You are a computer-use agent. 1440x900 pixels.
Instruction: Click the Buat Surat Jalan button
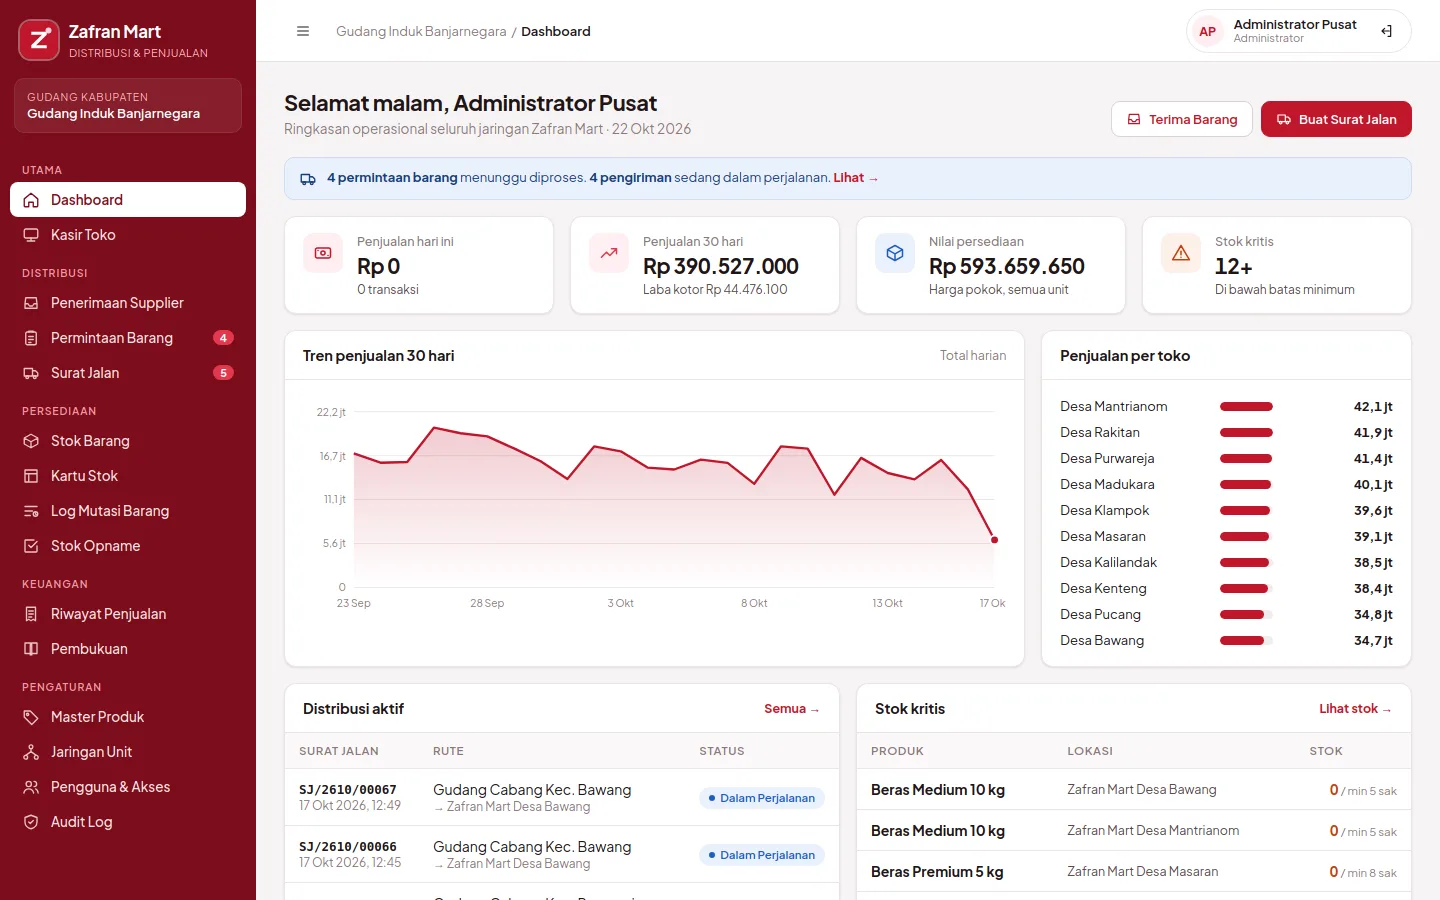[x=1336, y=119]
